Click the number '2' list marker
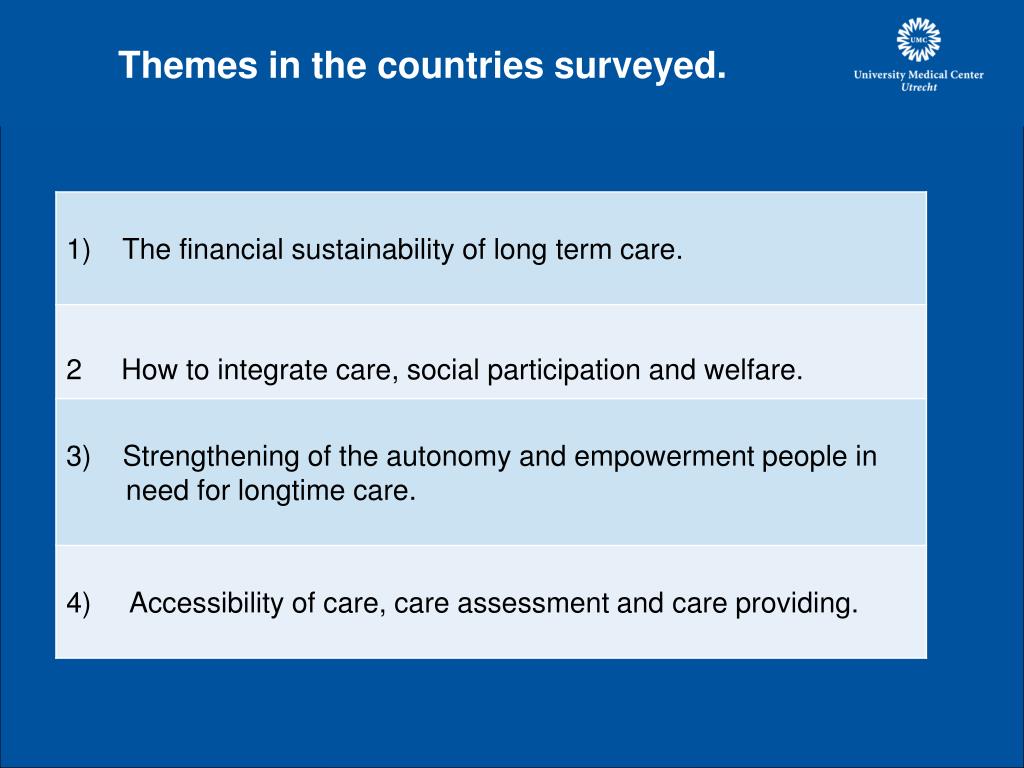The image size is (1024, 768). 74,370
